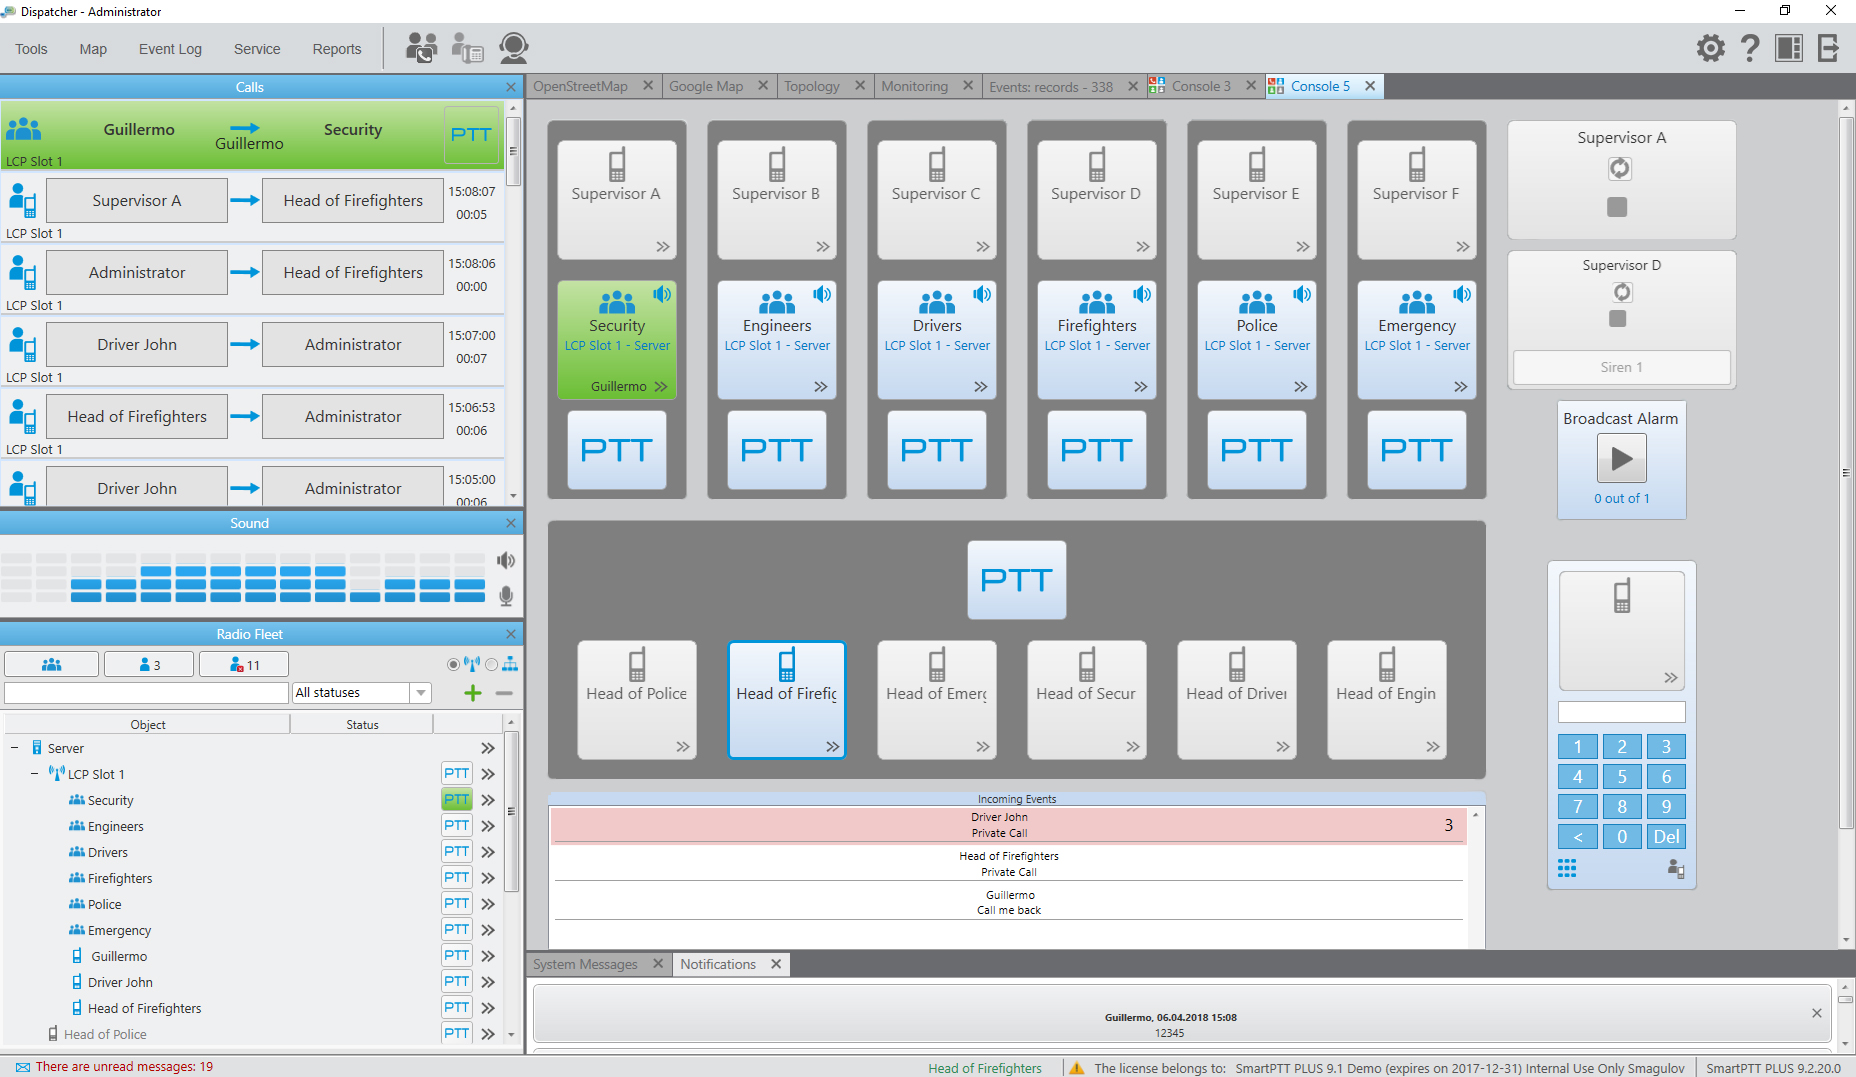1856x1077 pixels.
Task: Open the telephone subscribers icon
Action: point(466,47)
